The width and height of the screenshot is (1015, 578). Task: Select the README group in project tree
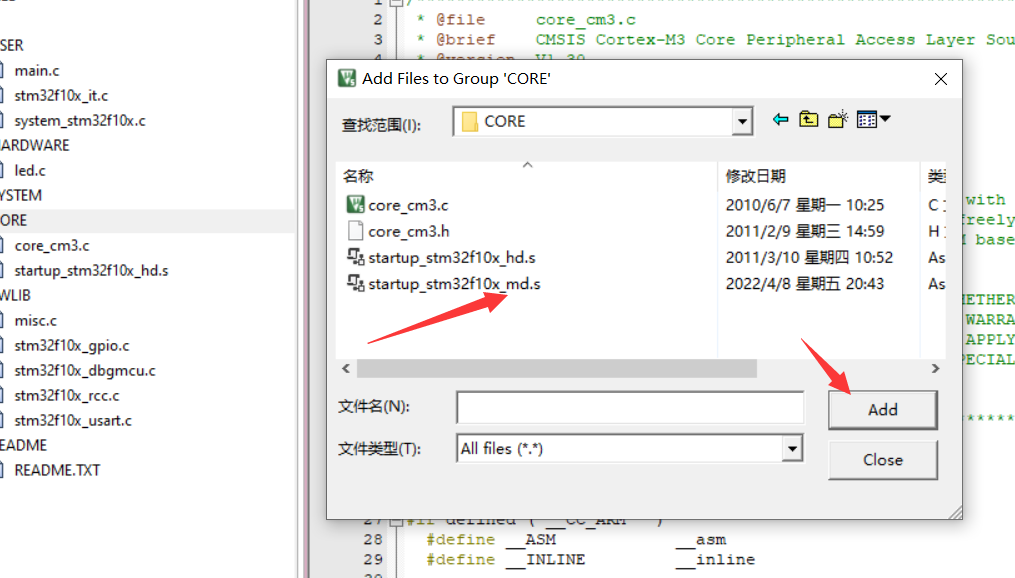pos(23,445)
